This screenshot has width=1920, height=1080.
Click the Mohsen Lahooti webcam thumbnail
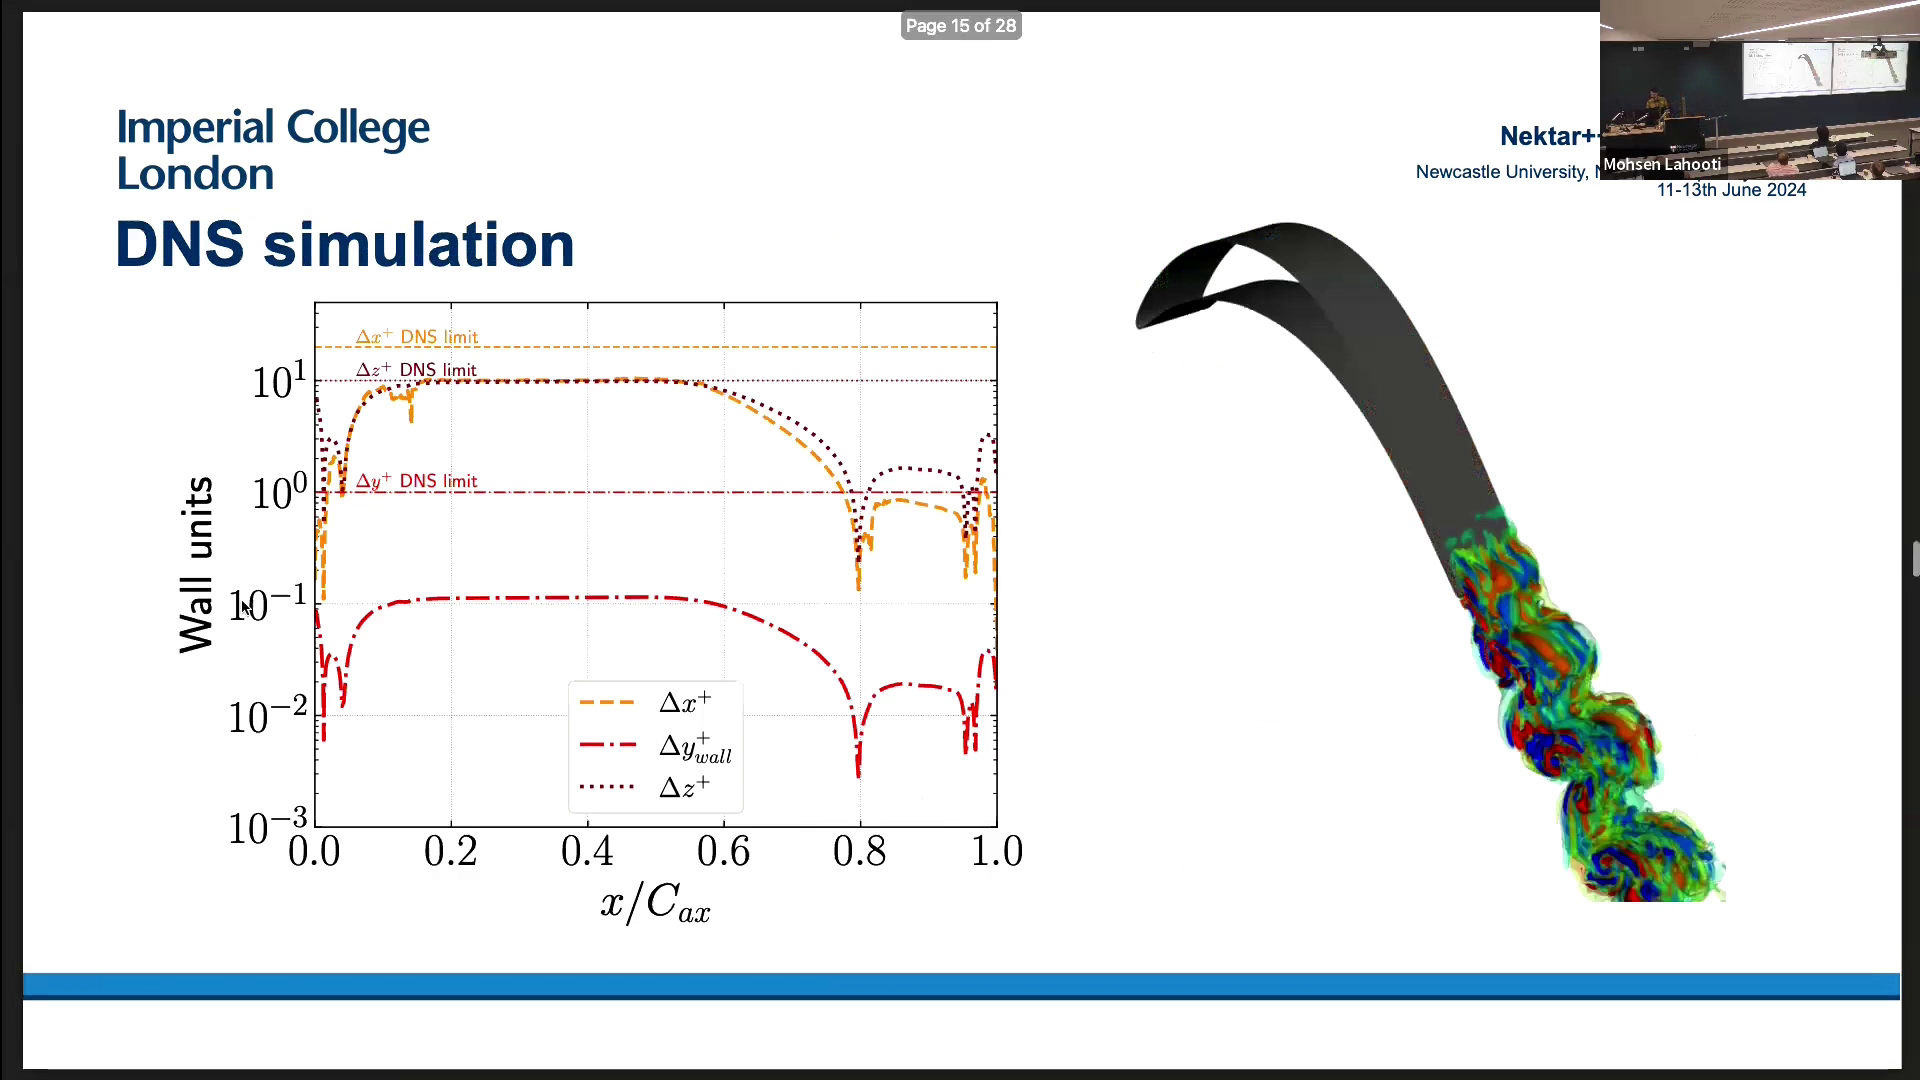click(1760, 90)
